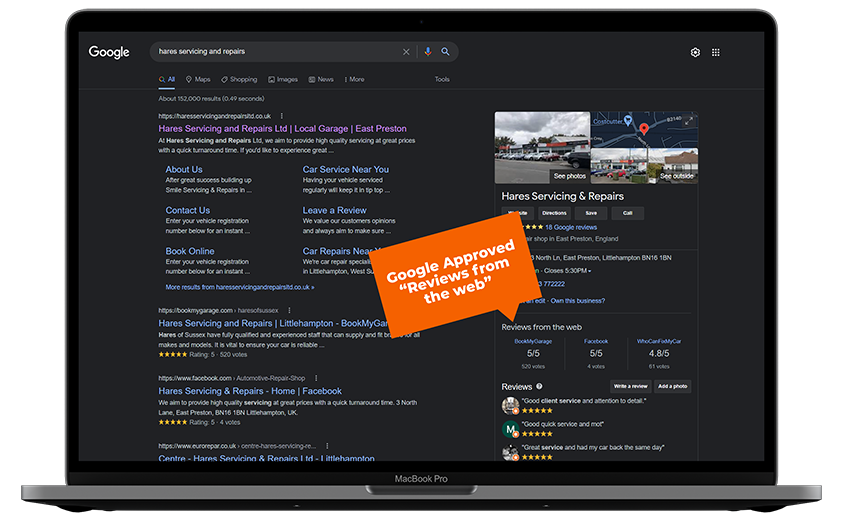The width and height of the screenshot is (843, 520).
Task: Open options dots beside haresservicingandrepairsltd.co.uk URL
Action: point(282,116)
